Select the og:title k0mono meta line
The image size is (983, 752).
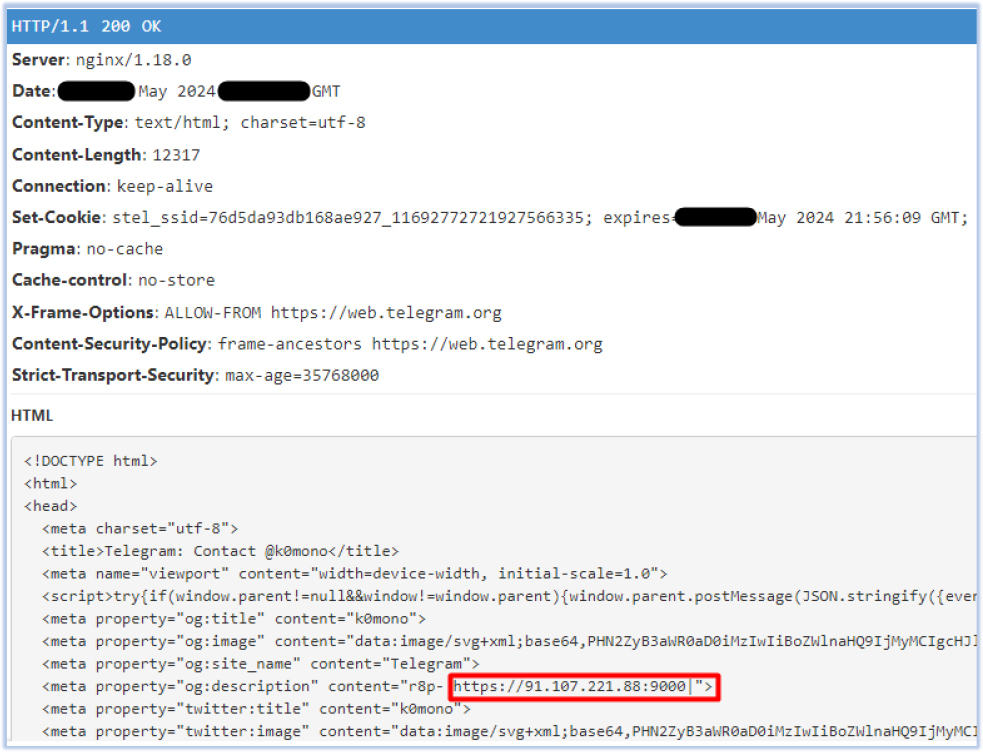(234, 619)
